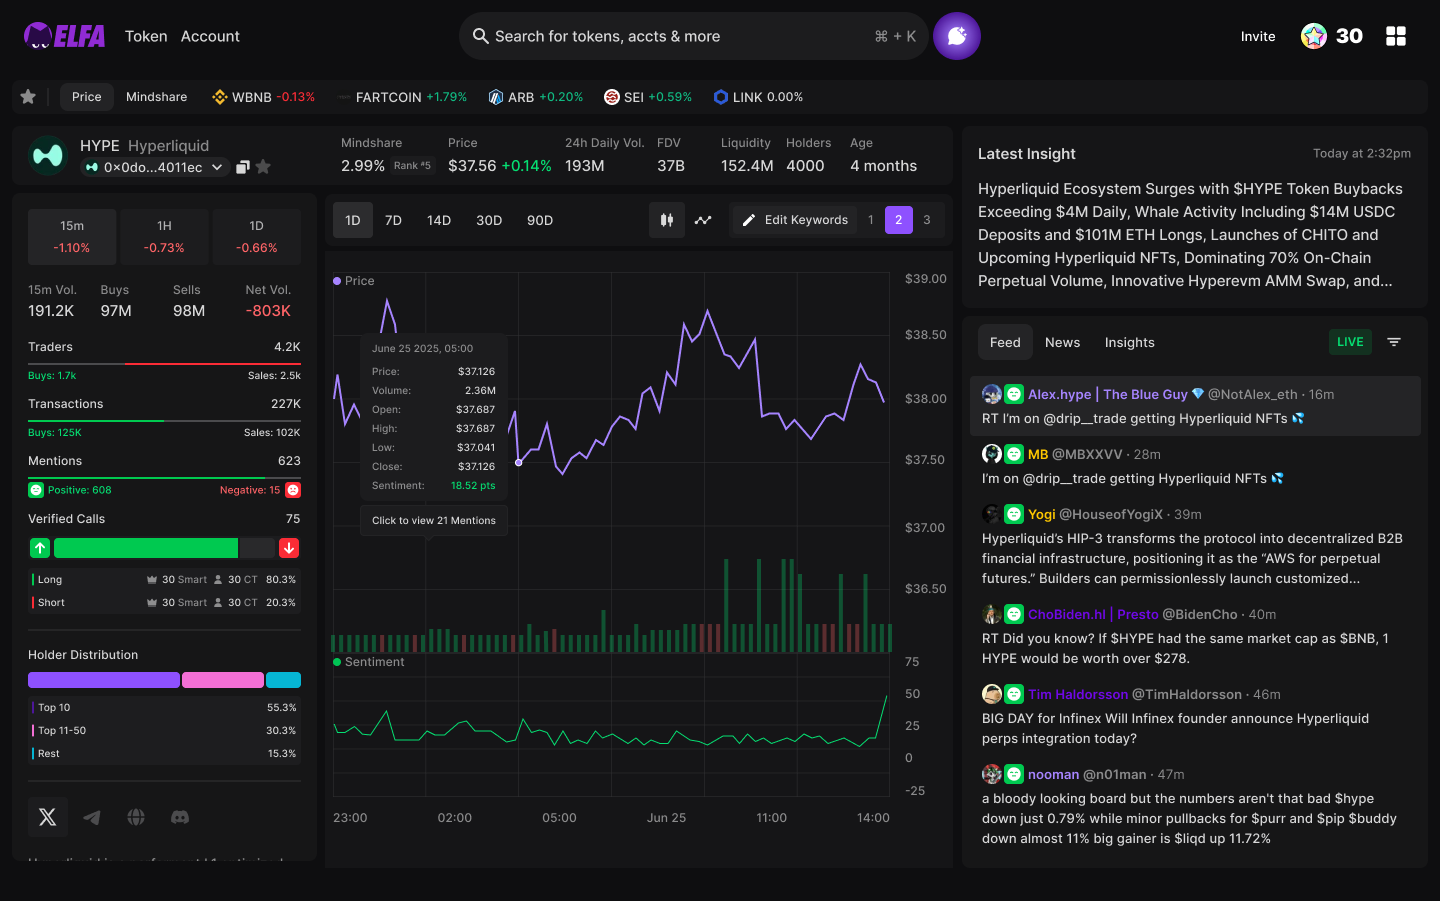Select FARTCOIN in the ticker bar

pos(403,97)
